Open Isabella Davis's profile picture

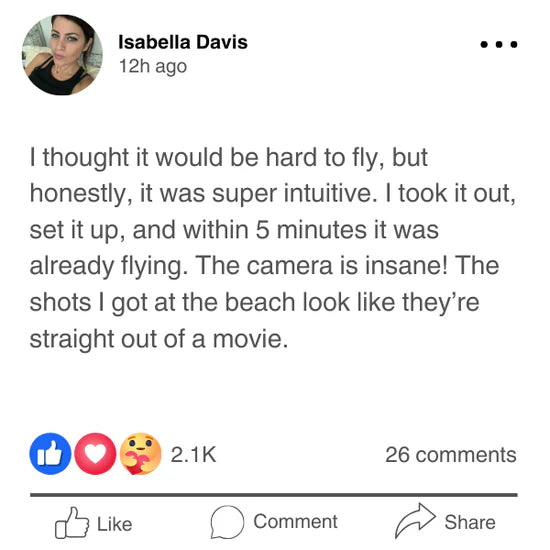point(62,55)
